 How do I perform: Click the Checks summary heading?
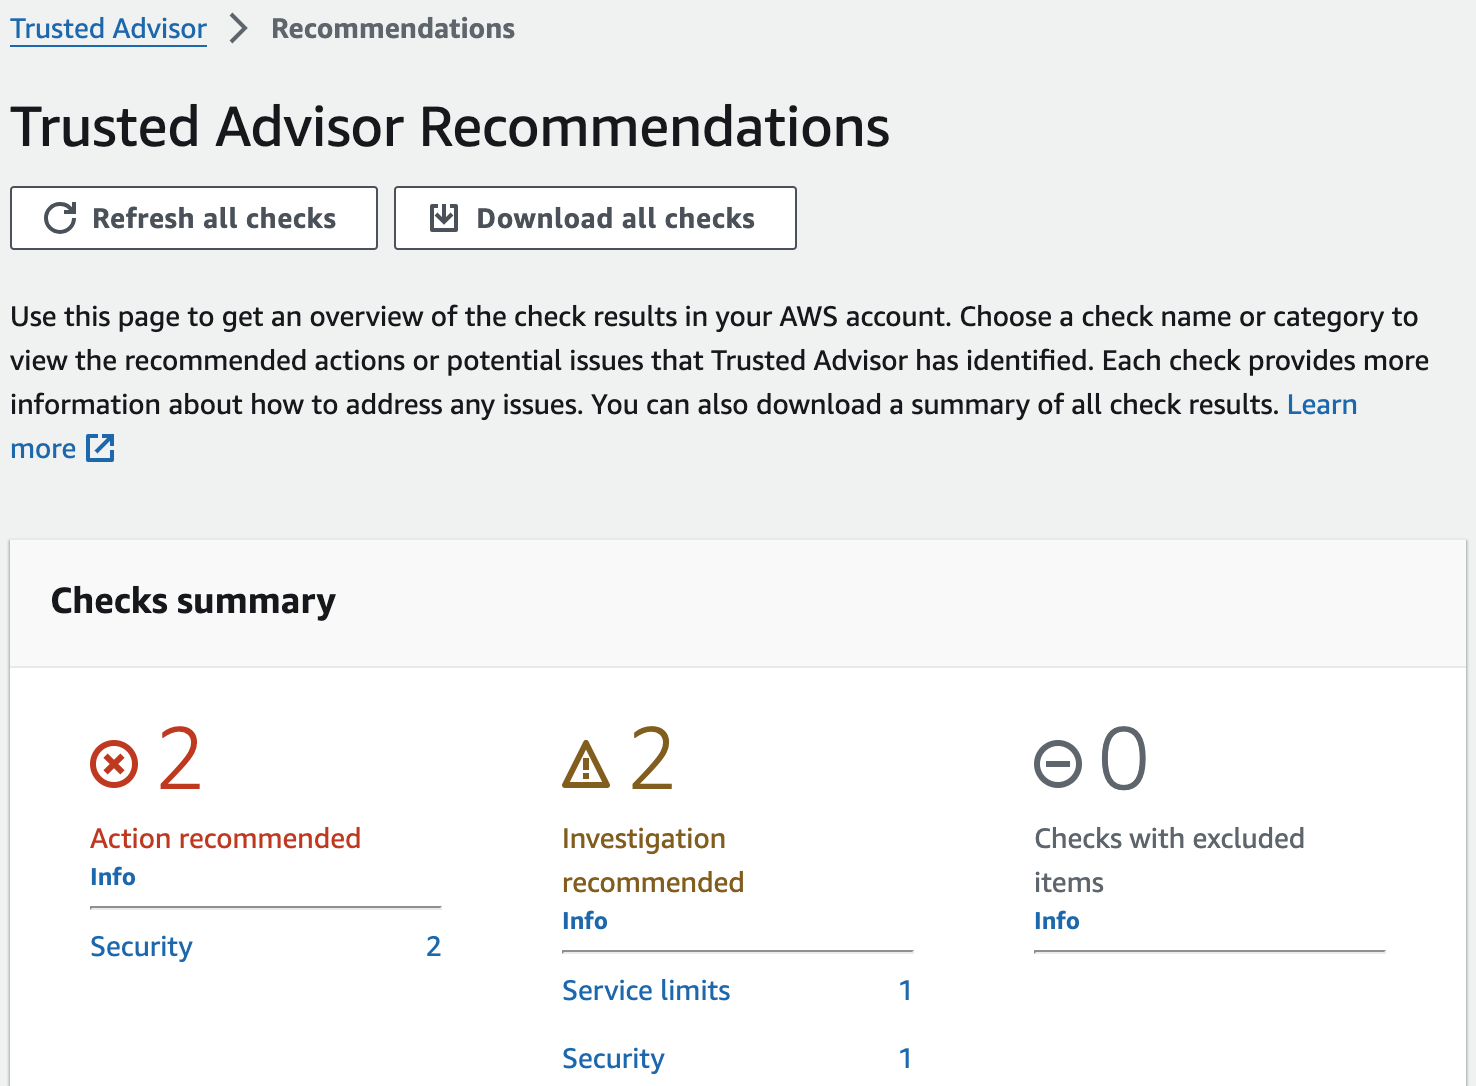tap(193, 601)
